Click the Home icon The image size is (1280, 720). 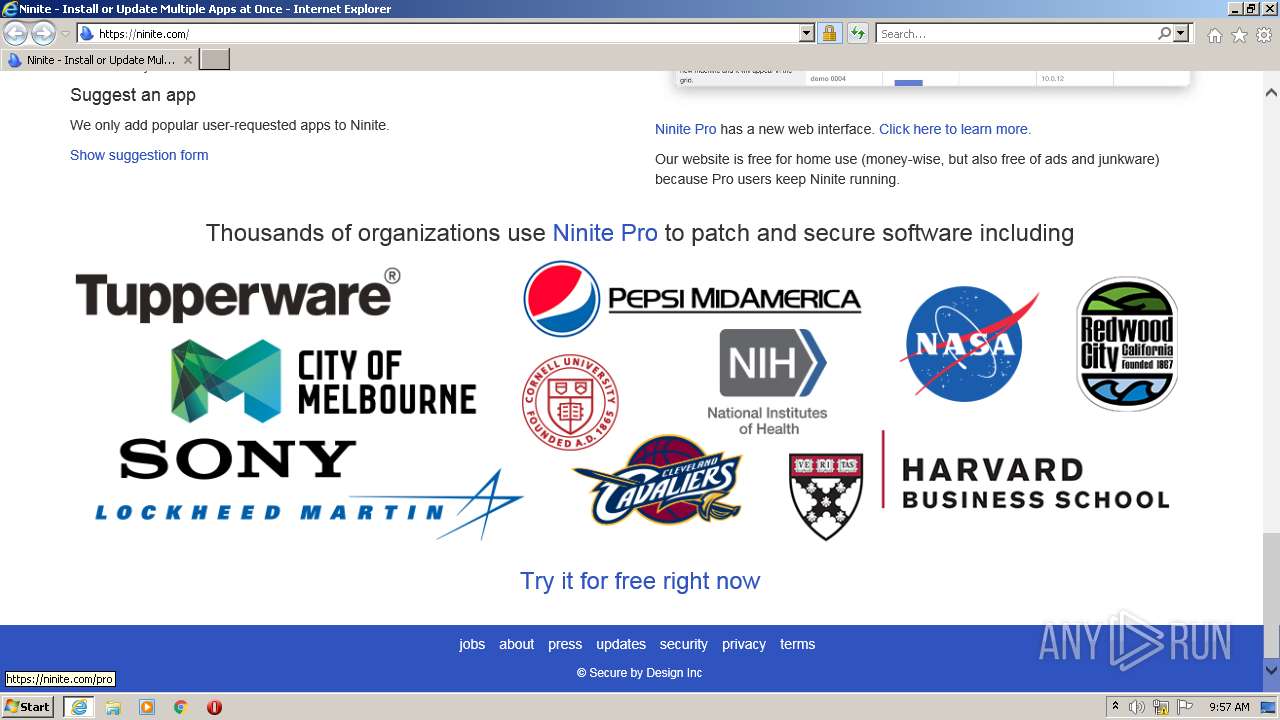pos(1214,35)
